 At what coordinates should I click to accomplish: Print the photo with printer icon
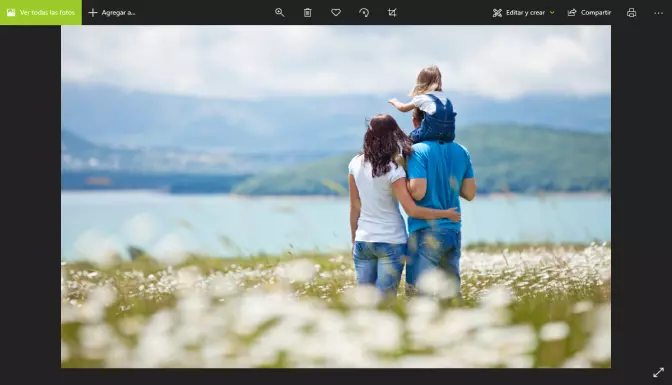(631, 12)
